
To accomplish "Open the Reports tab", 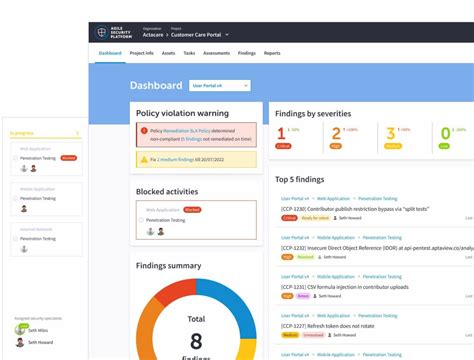I will coord(272,53).
